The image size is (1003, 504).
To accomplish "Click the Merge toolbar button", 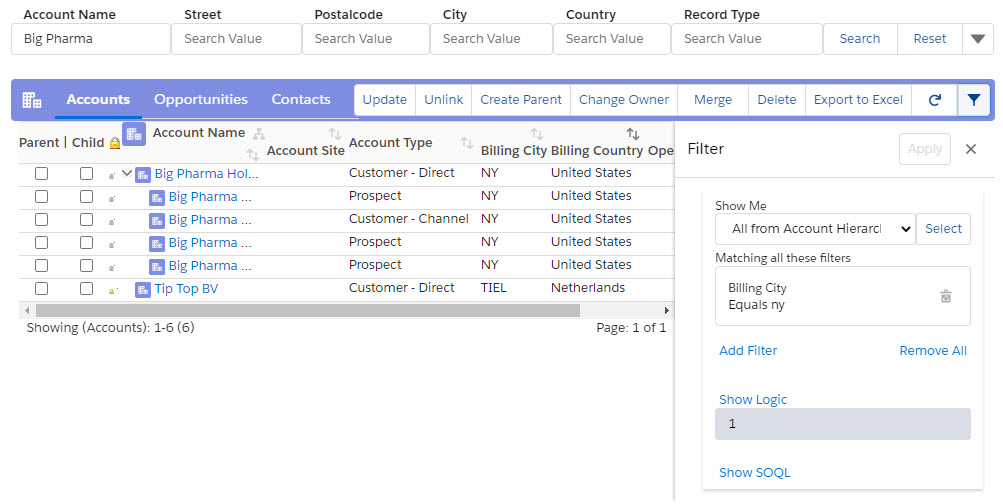I will [713, 100].
